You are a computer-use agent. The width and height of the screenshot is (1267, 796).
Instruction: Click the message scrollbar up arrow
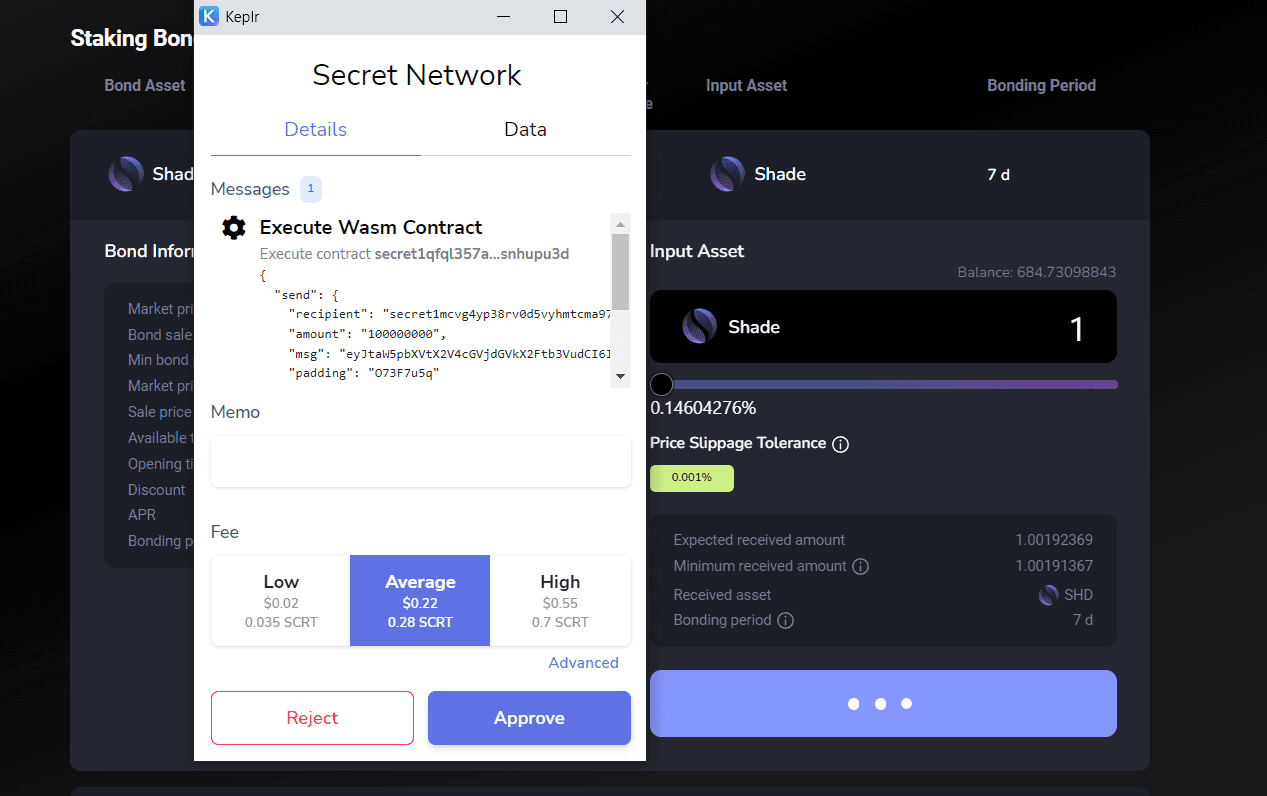click(620, 223)
